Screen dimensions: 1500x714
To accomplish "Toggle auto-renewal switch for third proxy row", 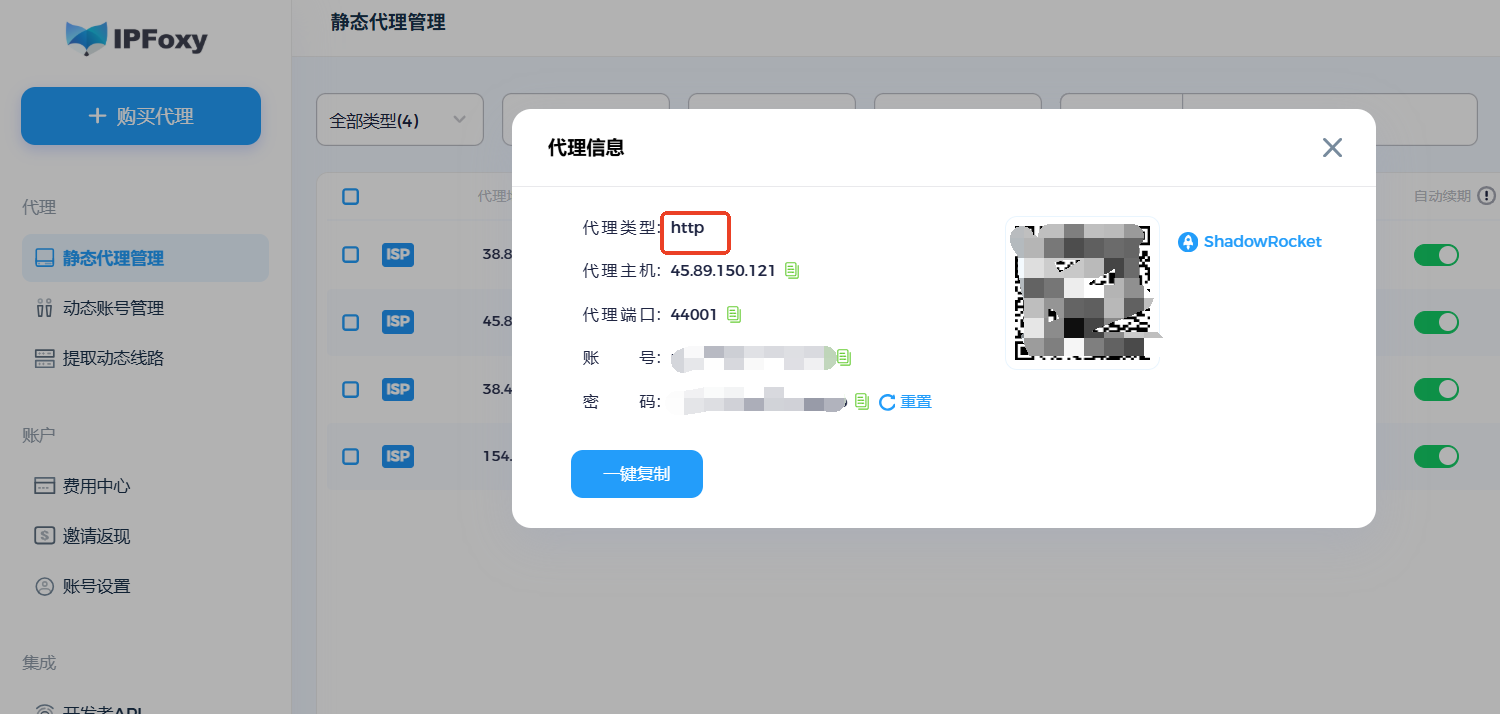I will 1436,389.
